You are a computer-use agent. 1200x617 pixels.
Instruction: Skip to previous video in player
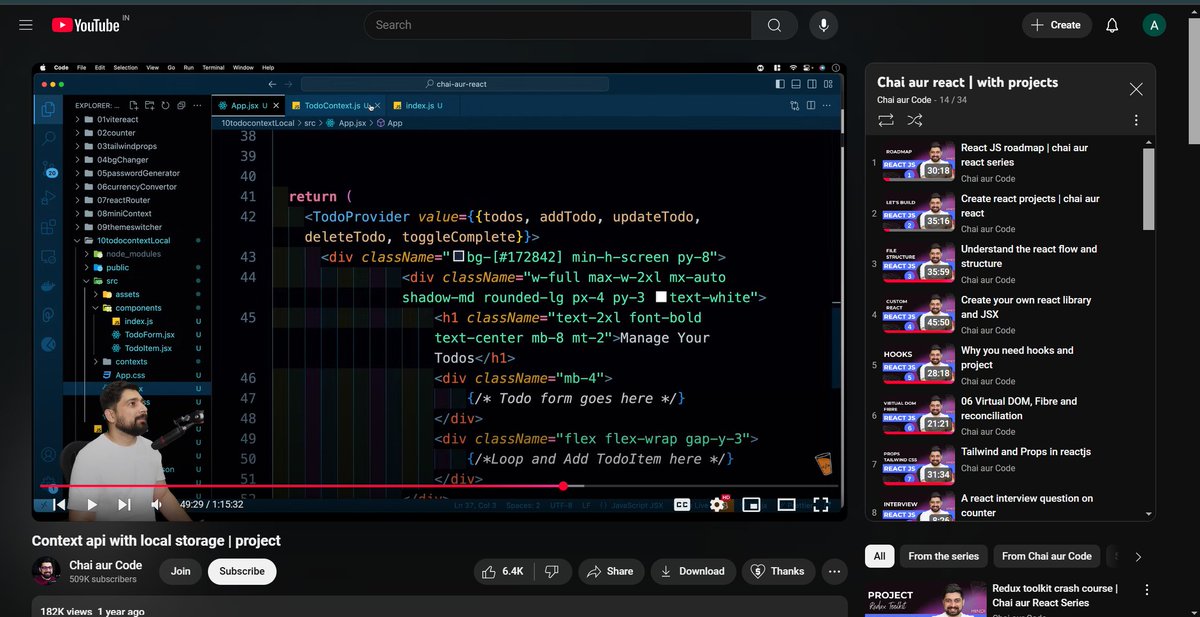(x=59, y=505)
